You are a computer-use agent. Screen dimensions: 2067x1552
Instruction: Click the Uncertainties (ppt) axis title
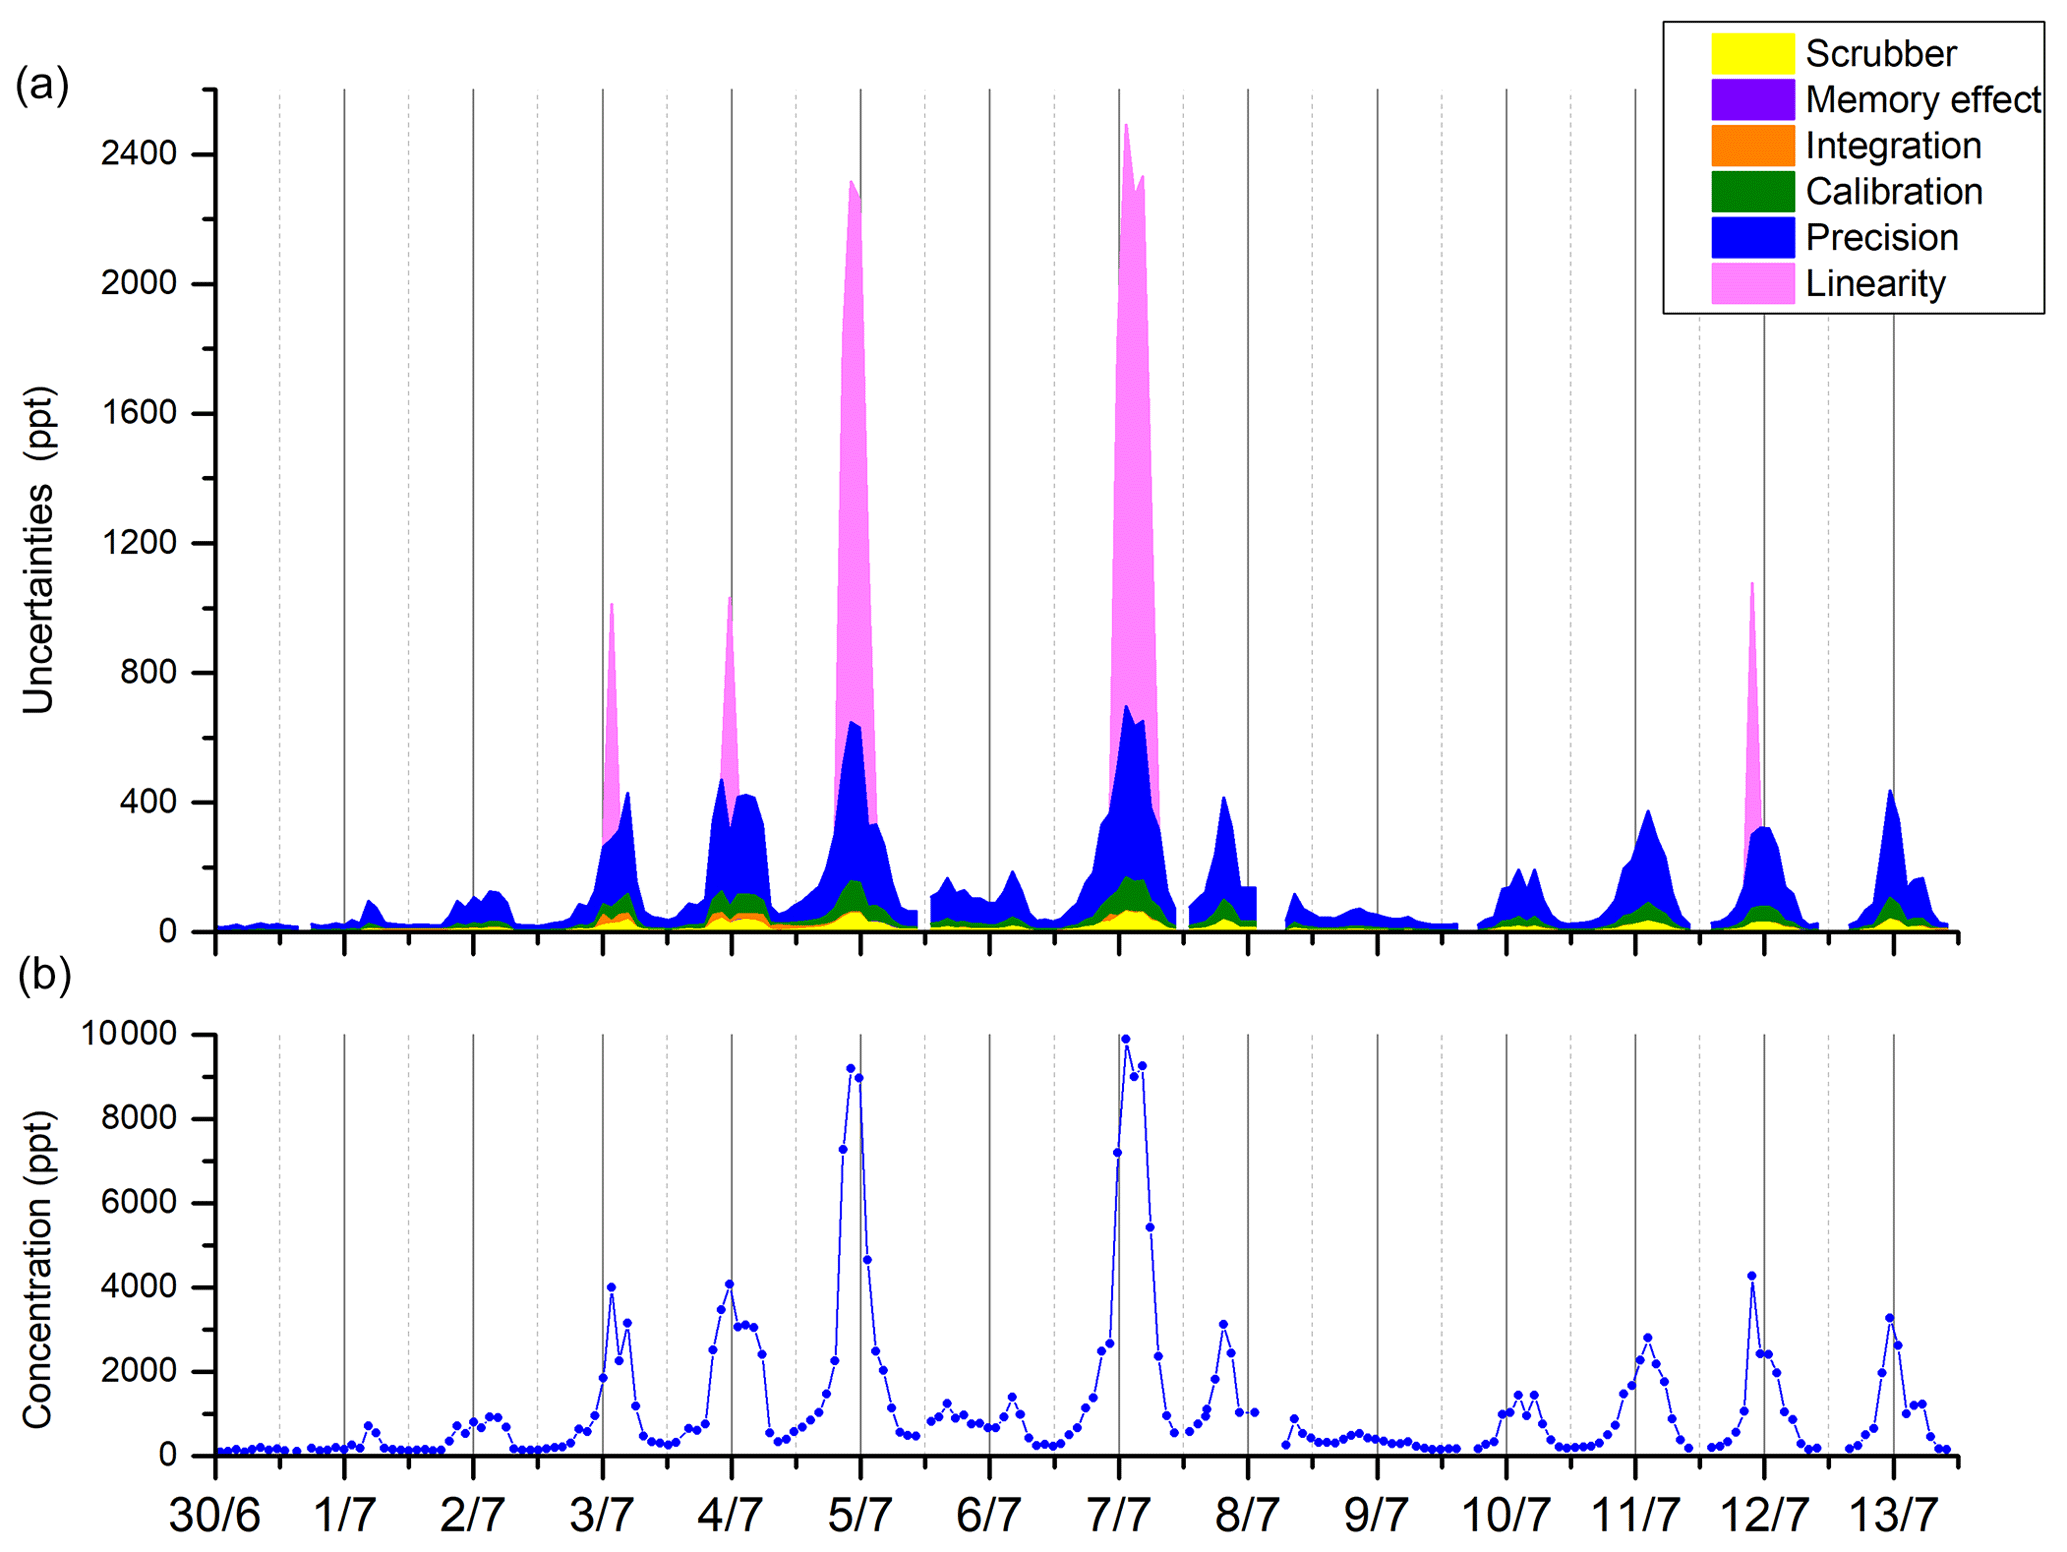38,550
